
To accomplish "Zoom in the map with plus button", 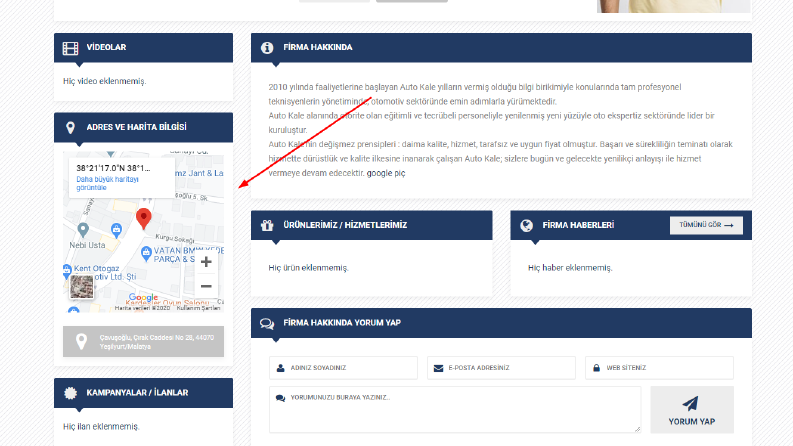I will point(206,261).
